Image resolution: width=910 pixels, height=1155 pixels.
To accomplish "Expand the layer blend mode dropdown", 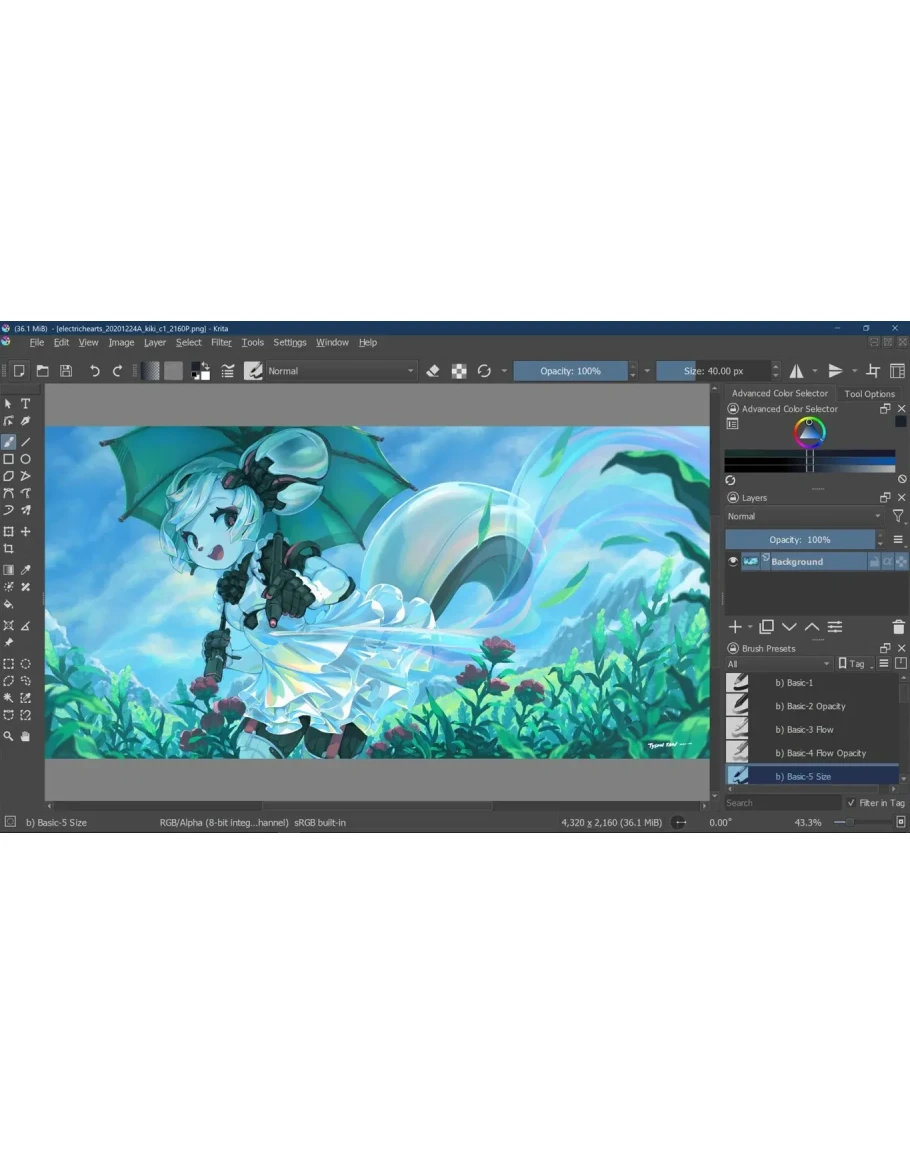I will tap(805, 517).
